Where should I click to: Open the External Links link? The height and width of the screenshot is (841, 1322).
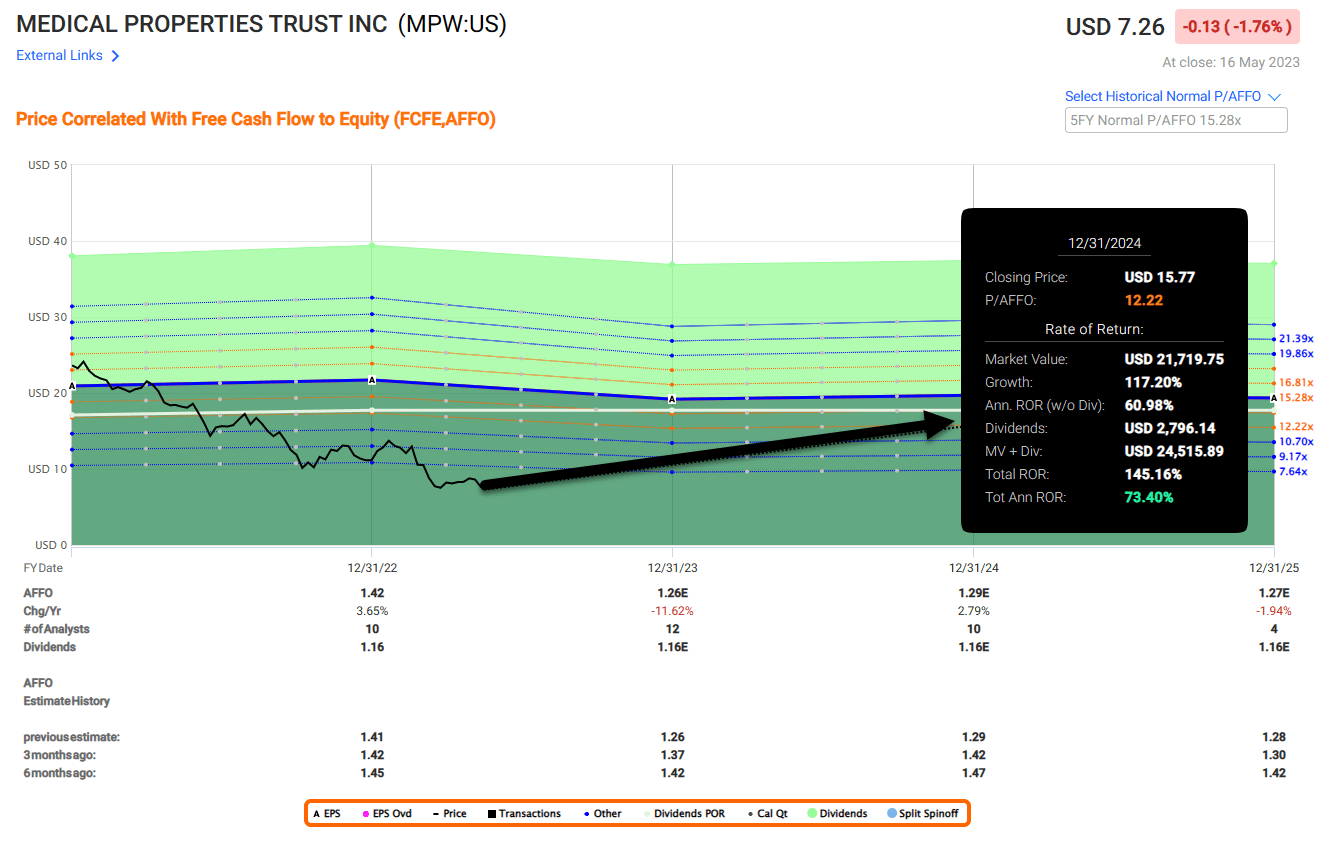(x=60, y=56)
